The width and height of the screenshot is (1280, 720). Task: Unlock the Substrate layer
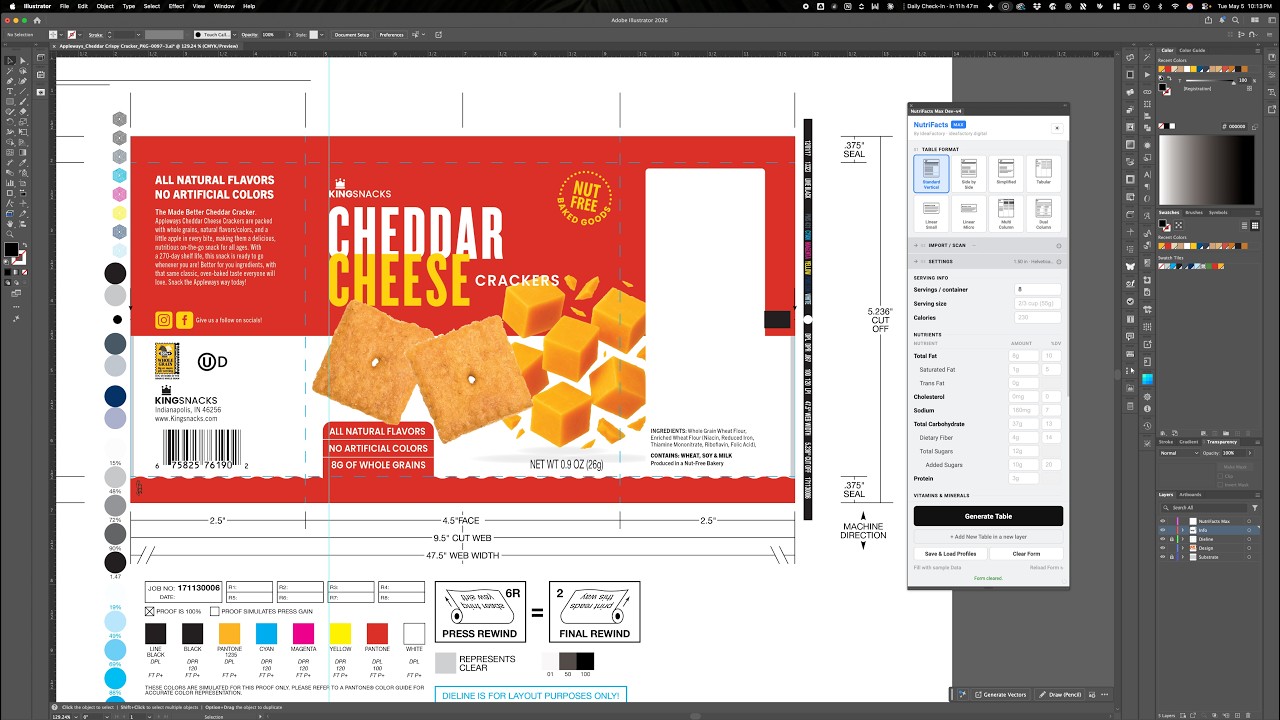(x=1171, y=557)
